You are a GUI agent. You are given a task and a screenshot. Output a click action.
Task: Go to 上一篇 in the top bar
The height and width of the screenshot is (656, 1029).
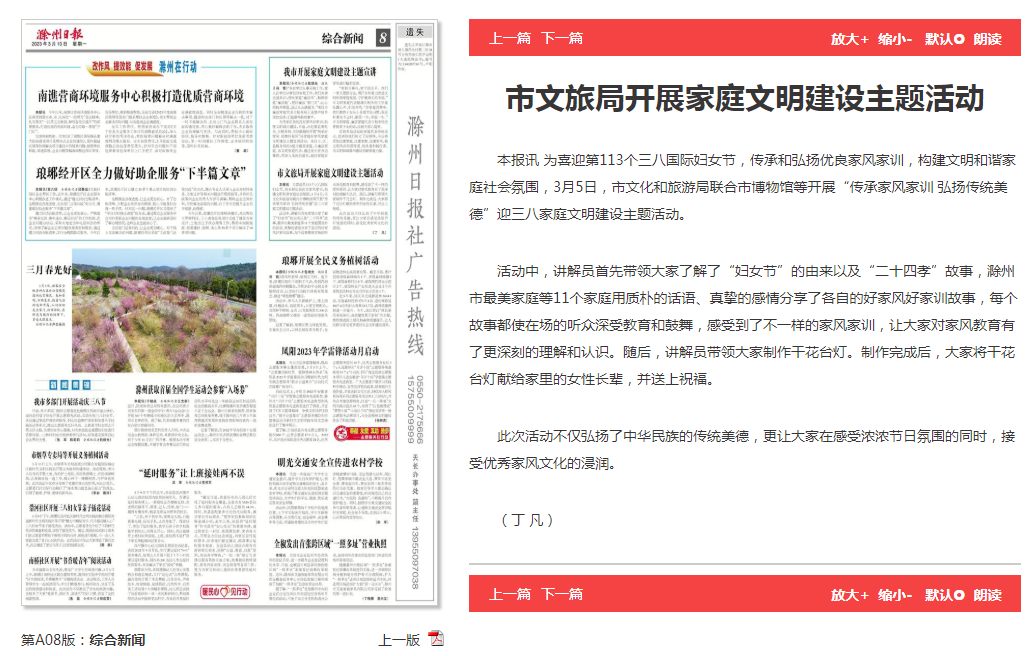pyautogui.click(x=510, y=39)
